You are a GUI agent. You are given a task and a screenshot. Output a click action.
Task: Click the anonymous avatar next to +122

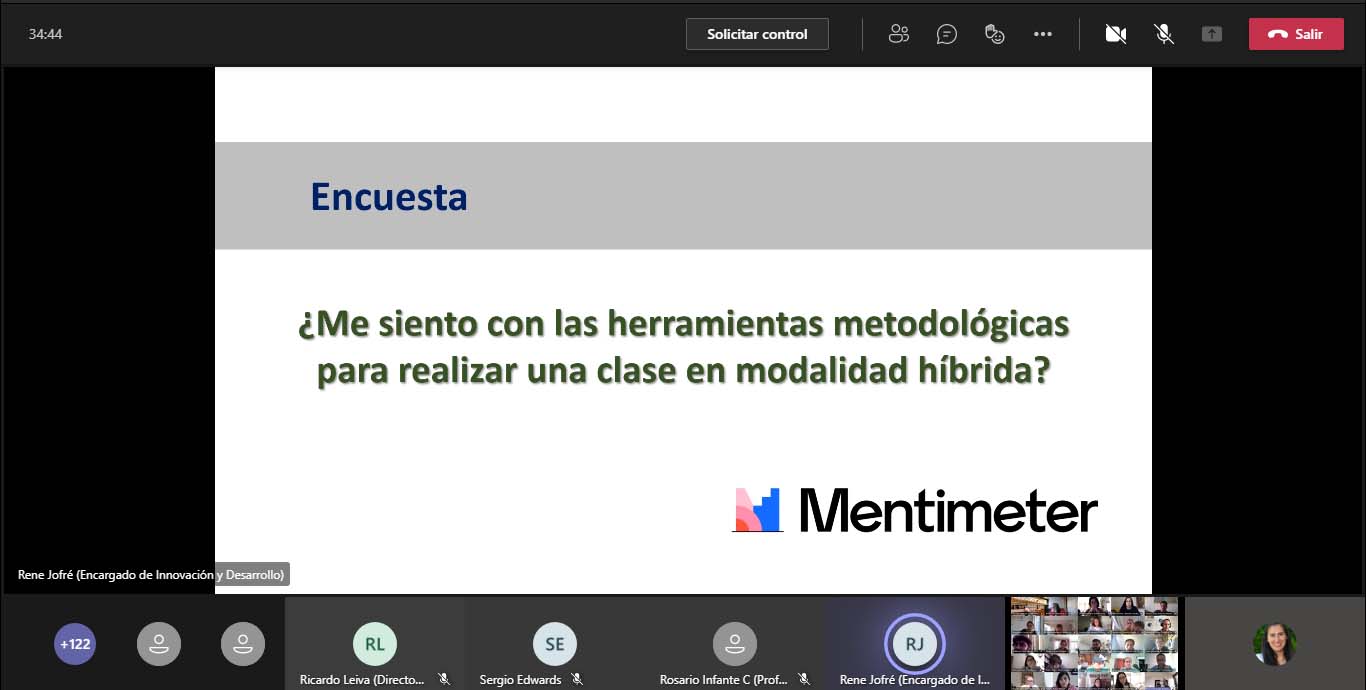pos(159,644)
